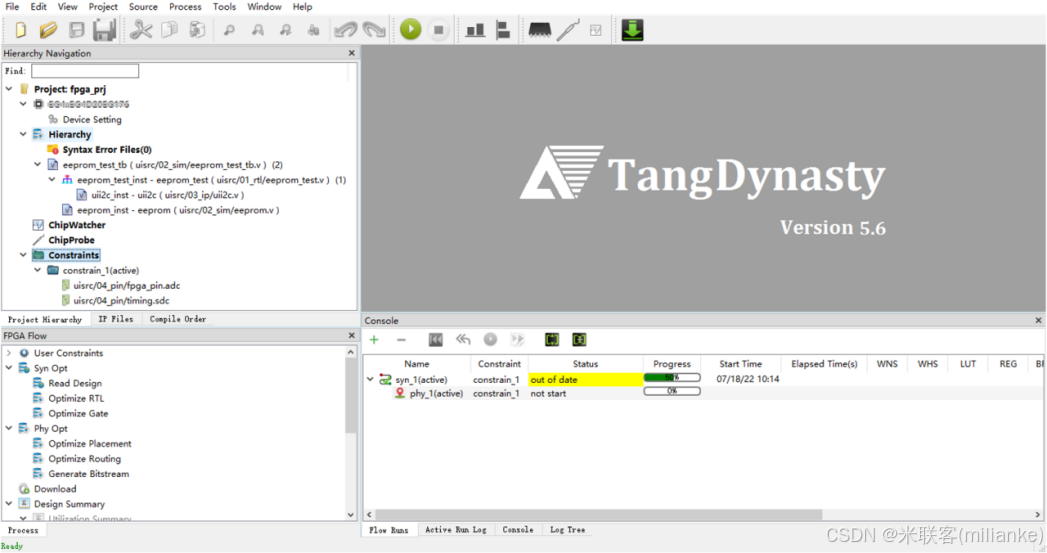The image size is (1047, 553).
Task: Collapse the Hierarchy tree node
Action: coord(23,134)
